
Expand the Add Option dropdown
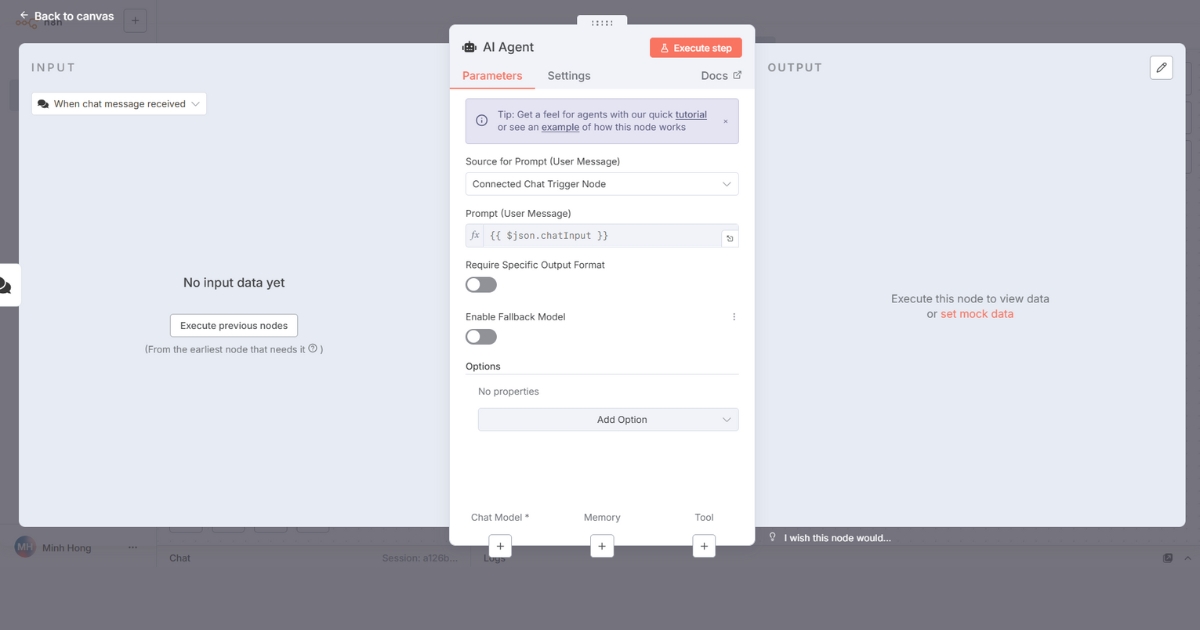click(x=608, y=420)
